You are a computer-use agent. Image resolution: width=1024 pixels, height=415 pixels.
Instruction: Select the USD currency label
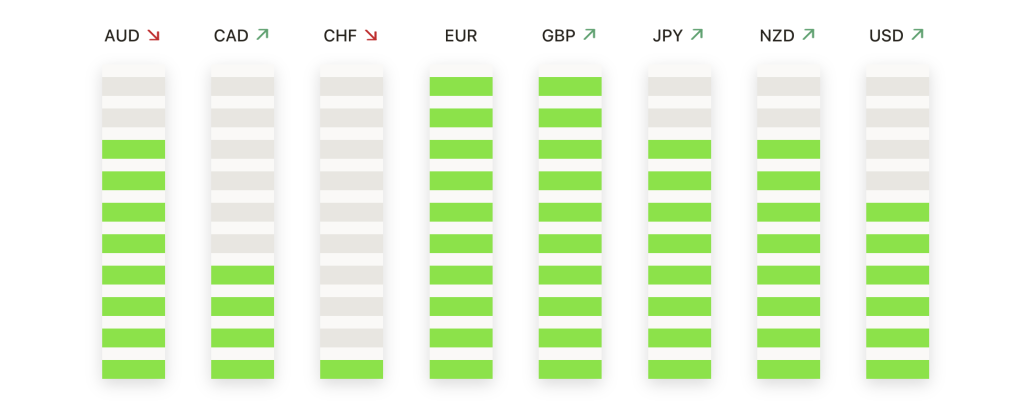(886, 36)
